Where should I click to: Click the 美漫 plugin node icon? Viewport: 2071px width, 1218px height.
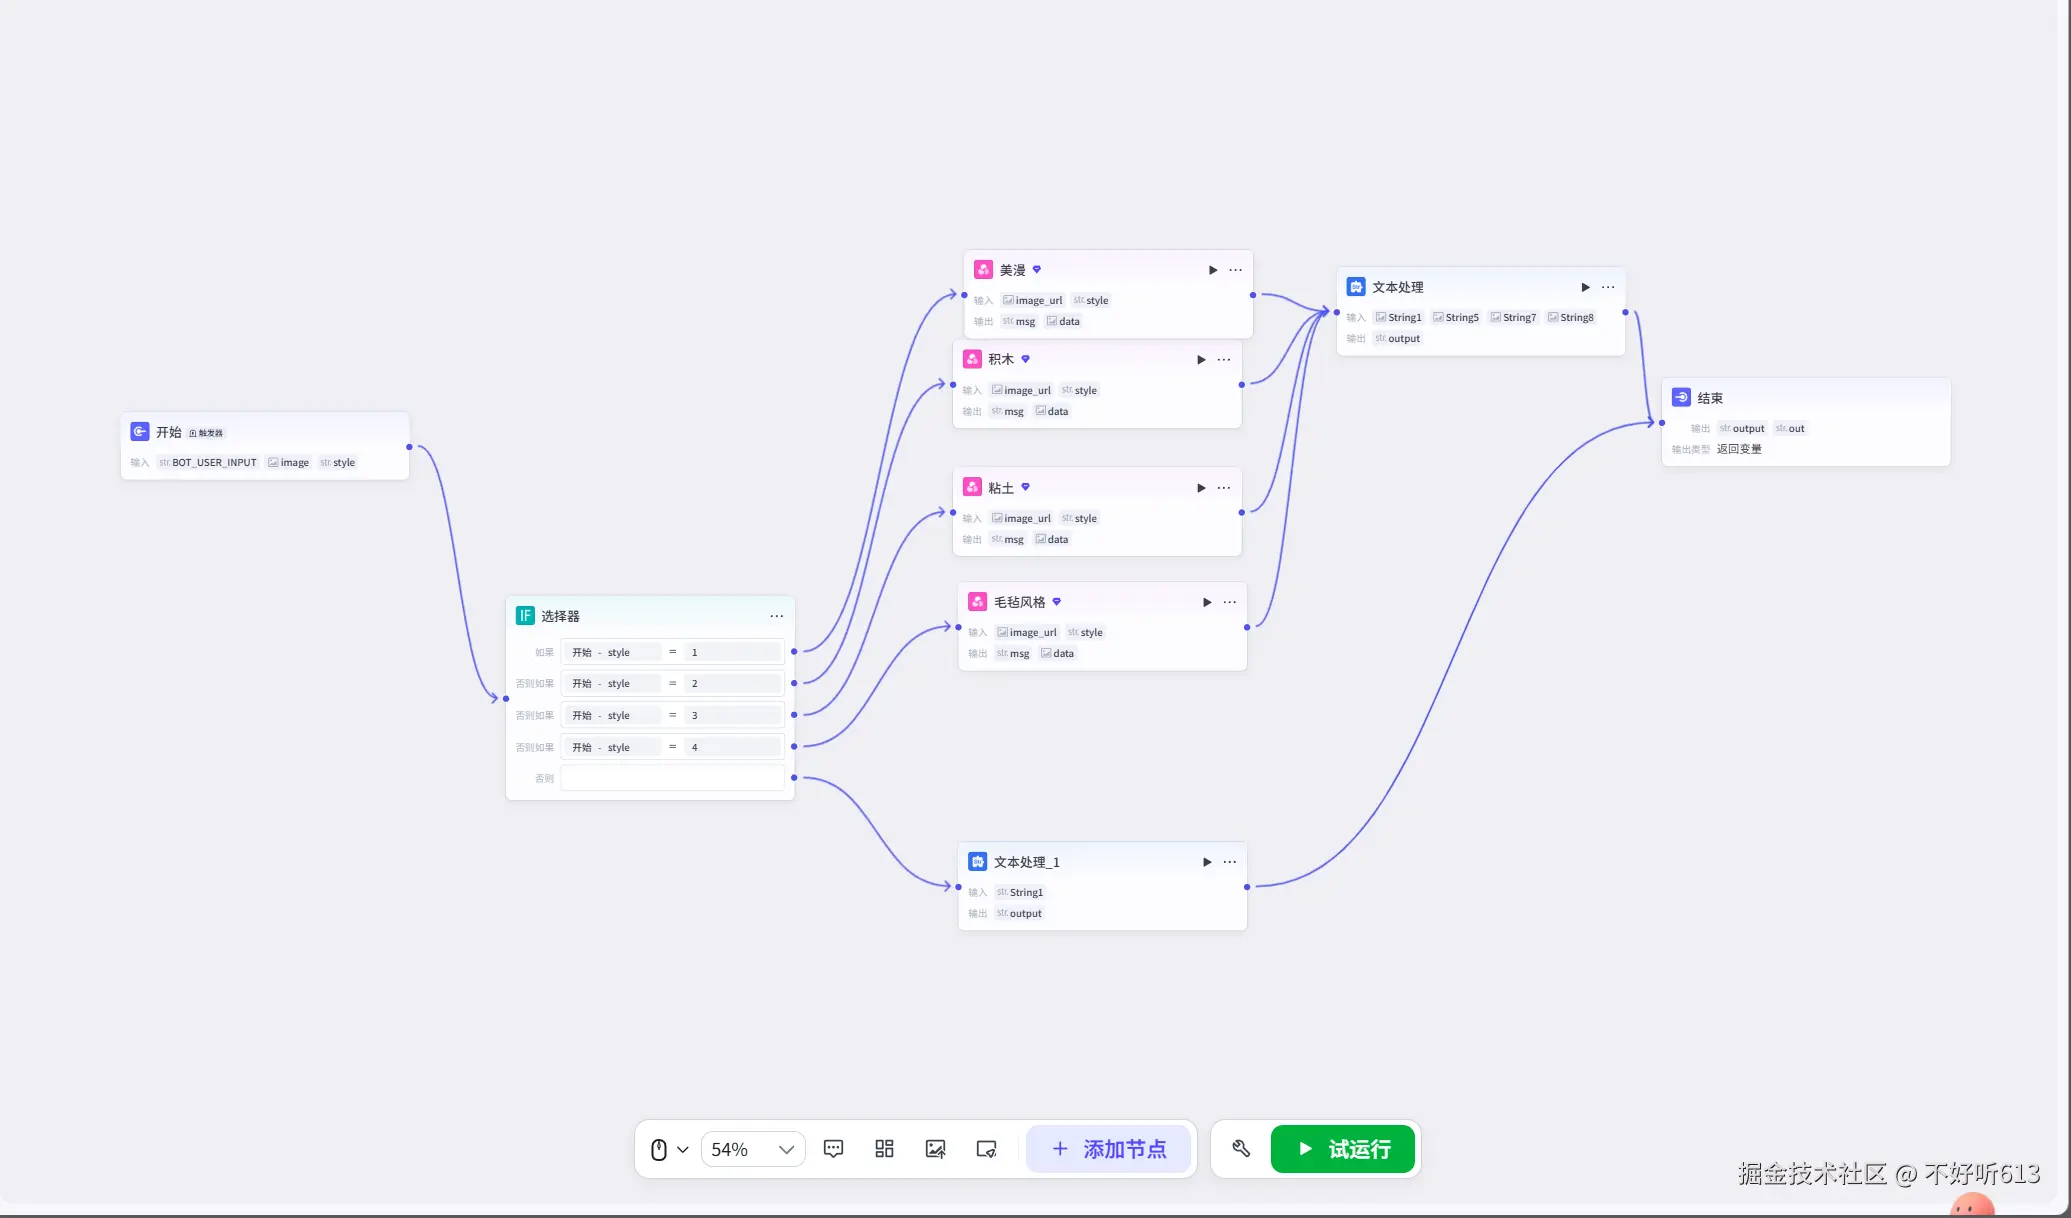(983, 270)
